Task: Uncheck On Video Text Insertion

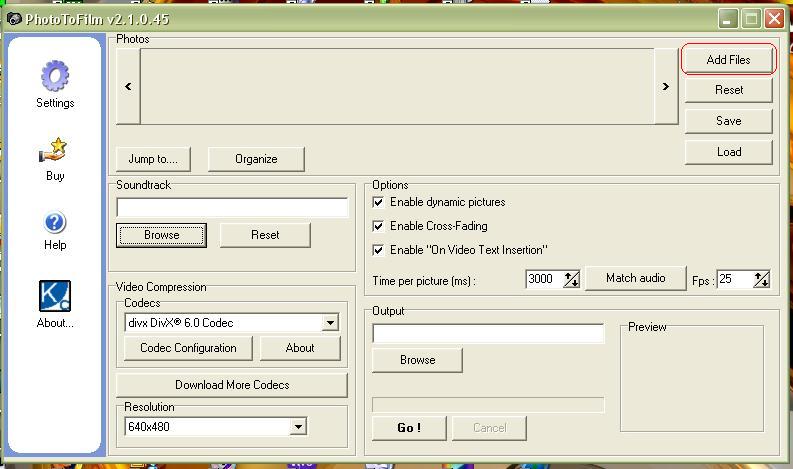Action: [x=378, y=250]
